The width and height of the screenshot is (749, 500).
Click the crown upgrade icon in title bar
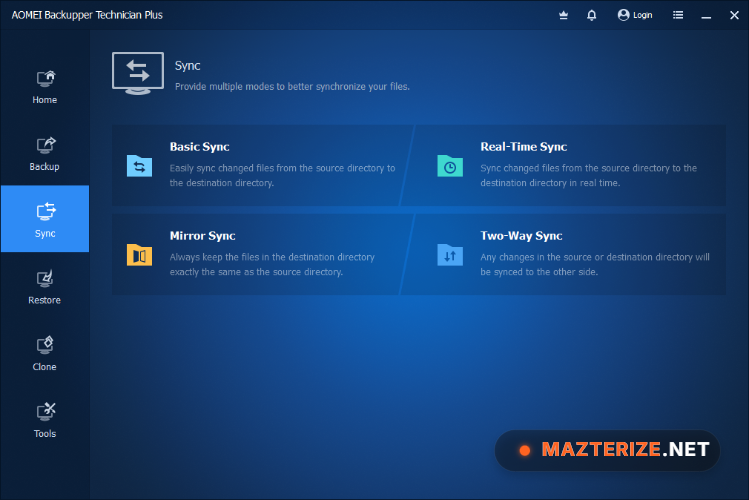pyautogui.click(x=564, y=15)
